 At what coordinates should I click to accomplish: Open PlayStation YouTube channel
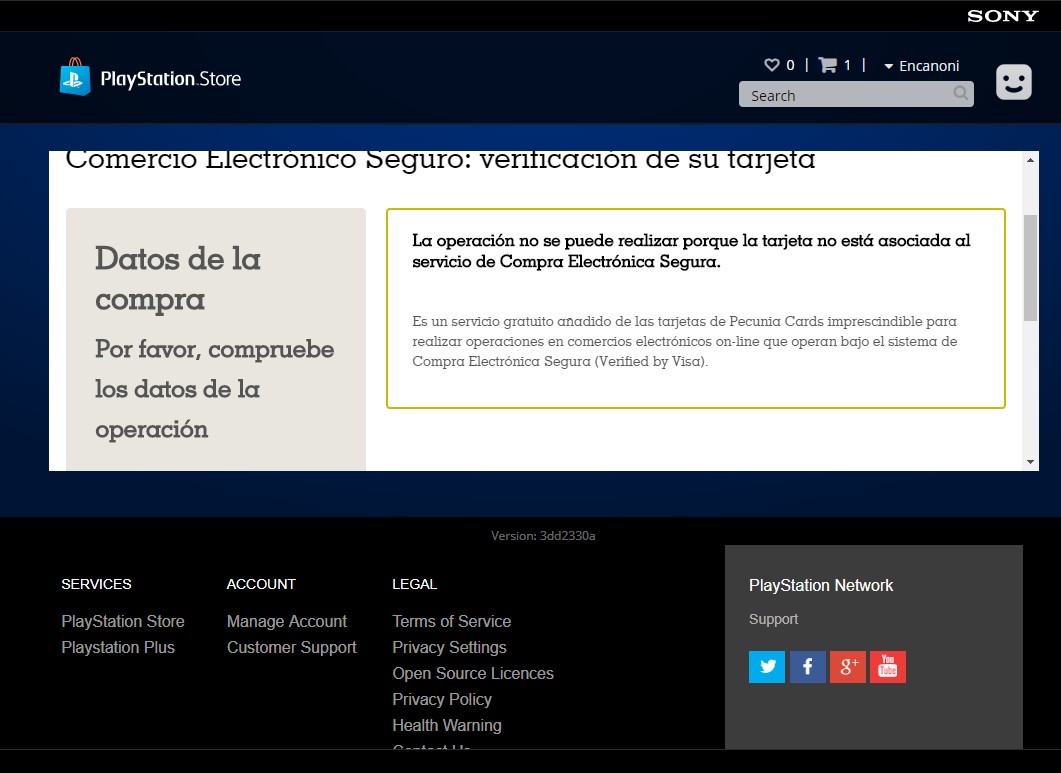[x=887, y=667]
